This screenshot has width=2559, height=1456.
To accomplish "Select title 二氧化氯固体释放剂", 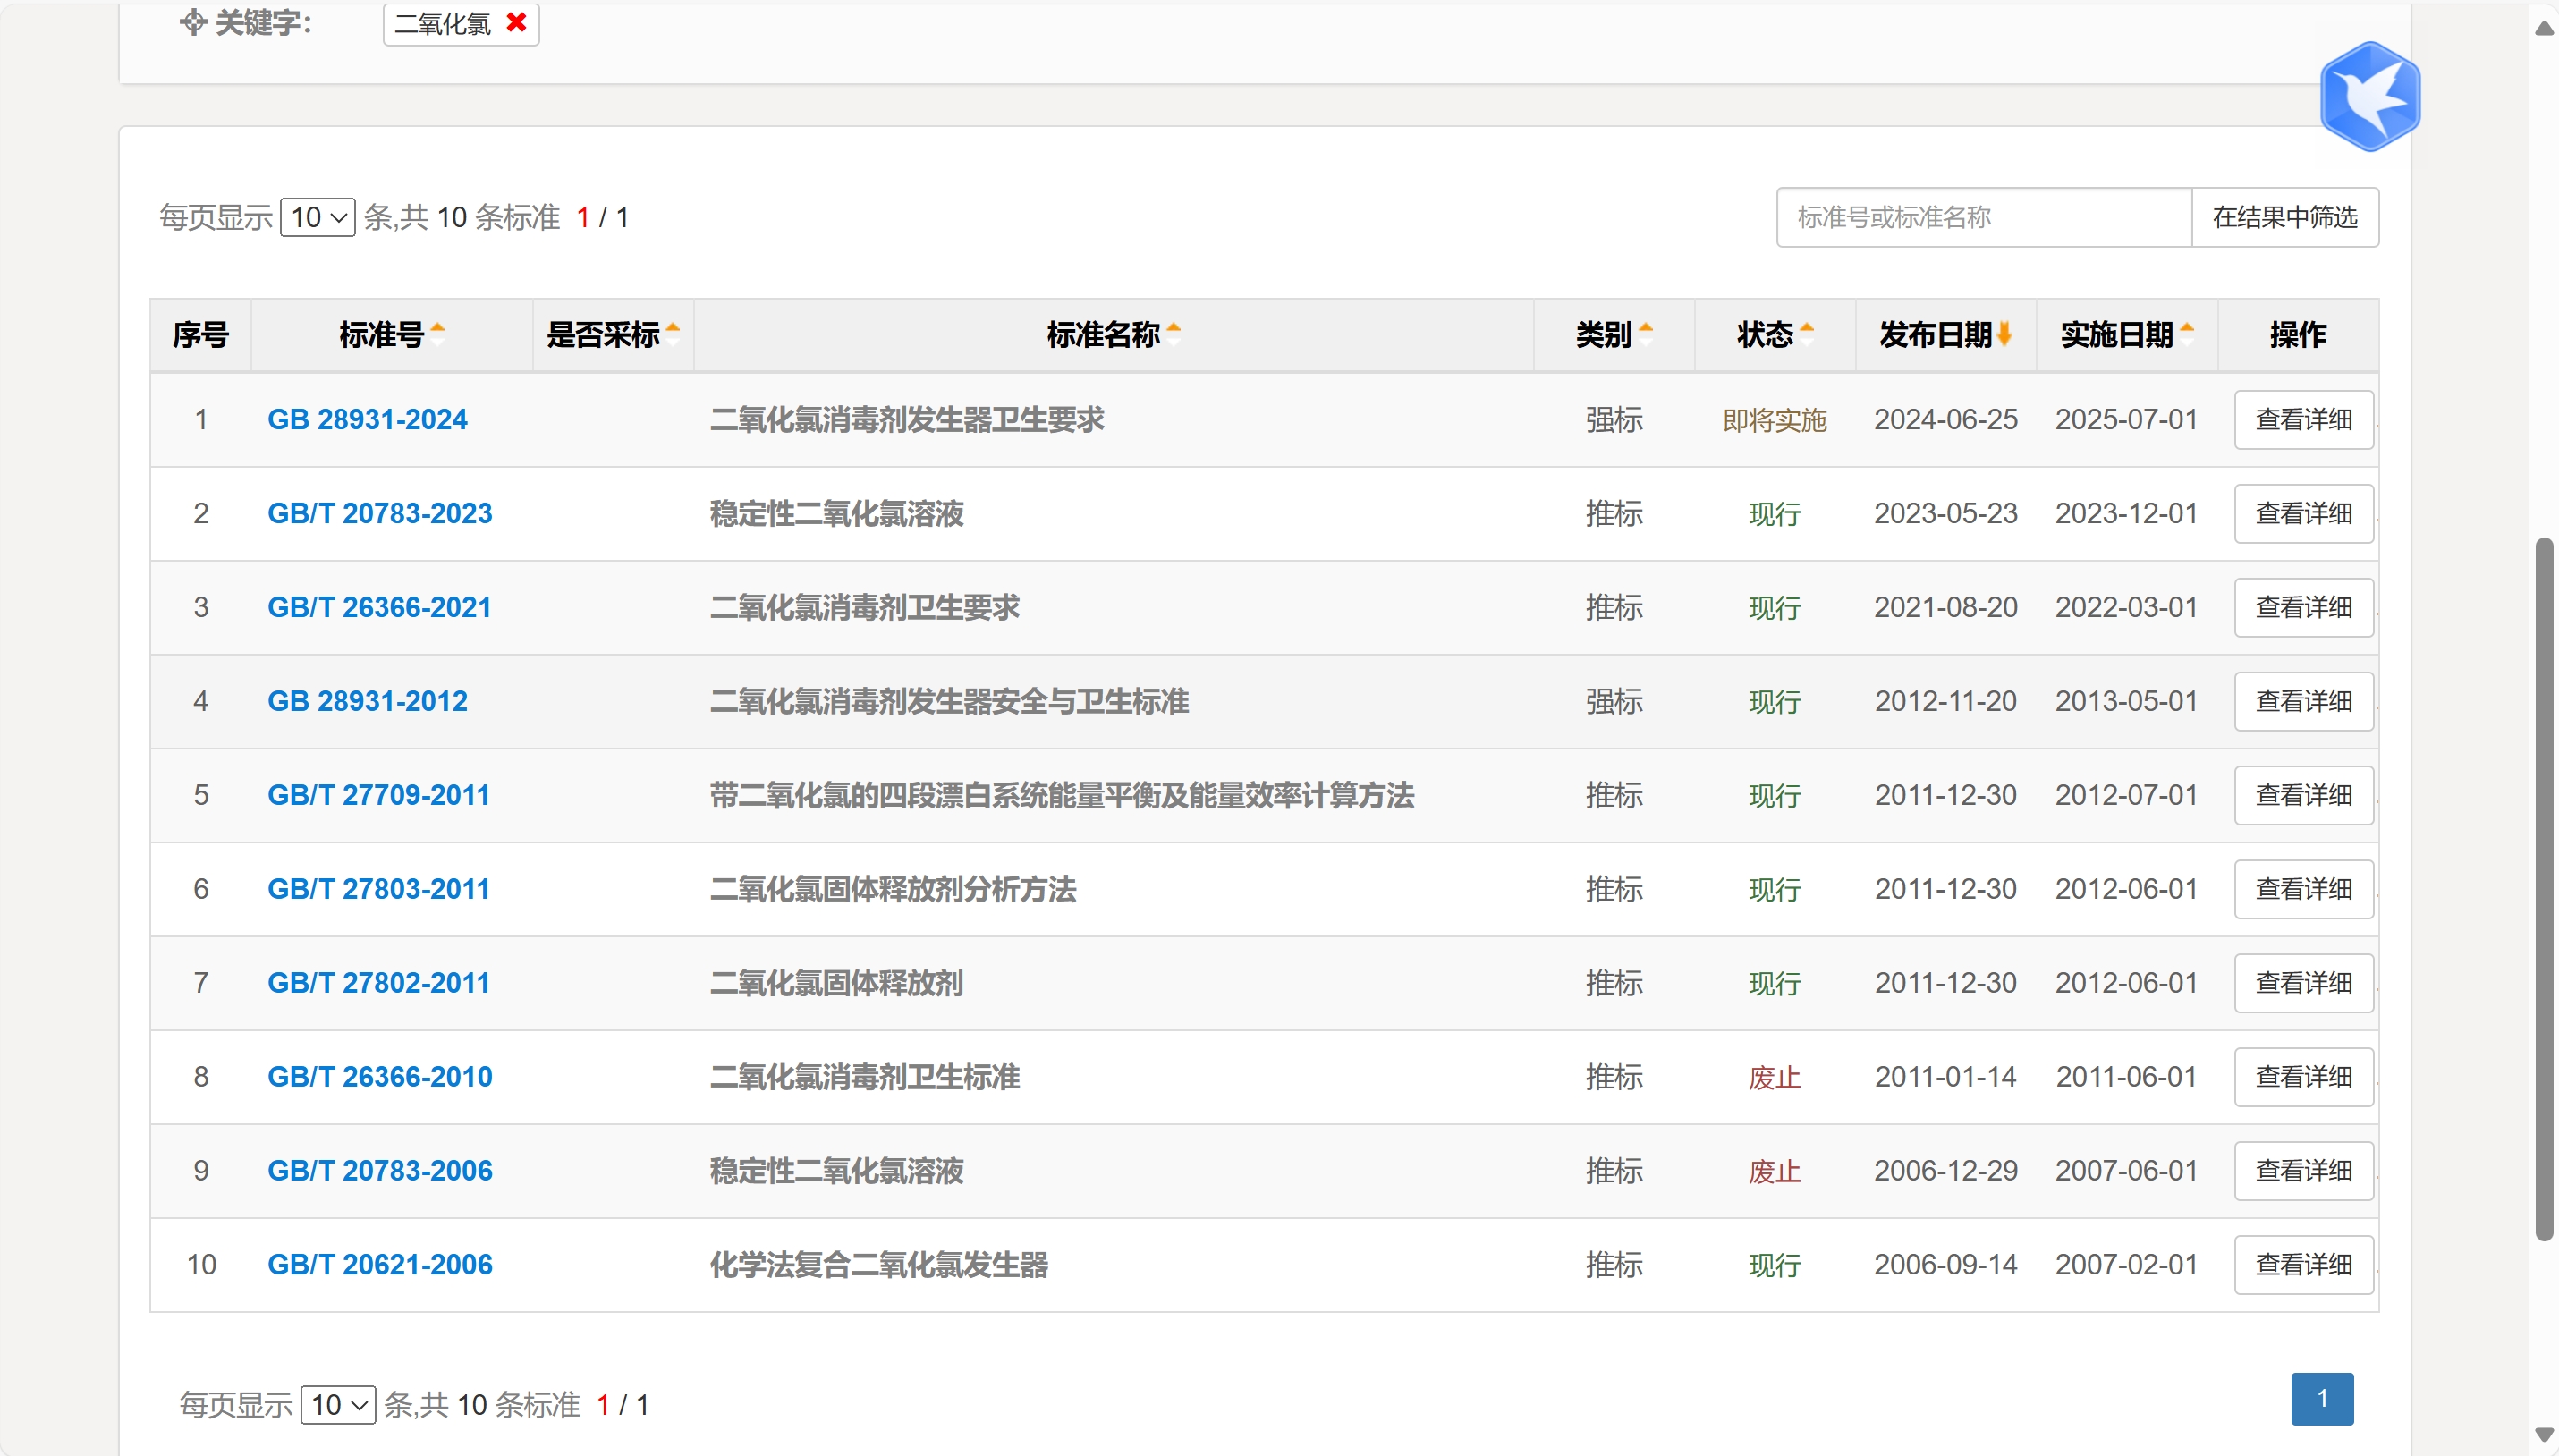I will [836, 983].
